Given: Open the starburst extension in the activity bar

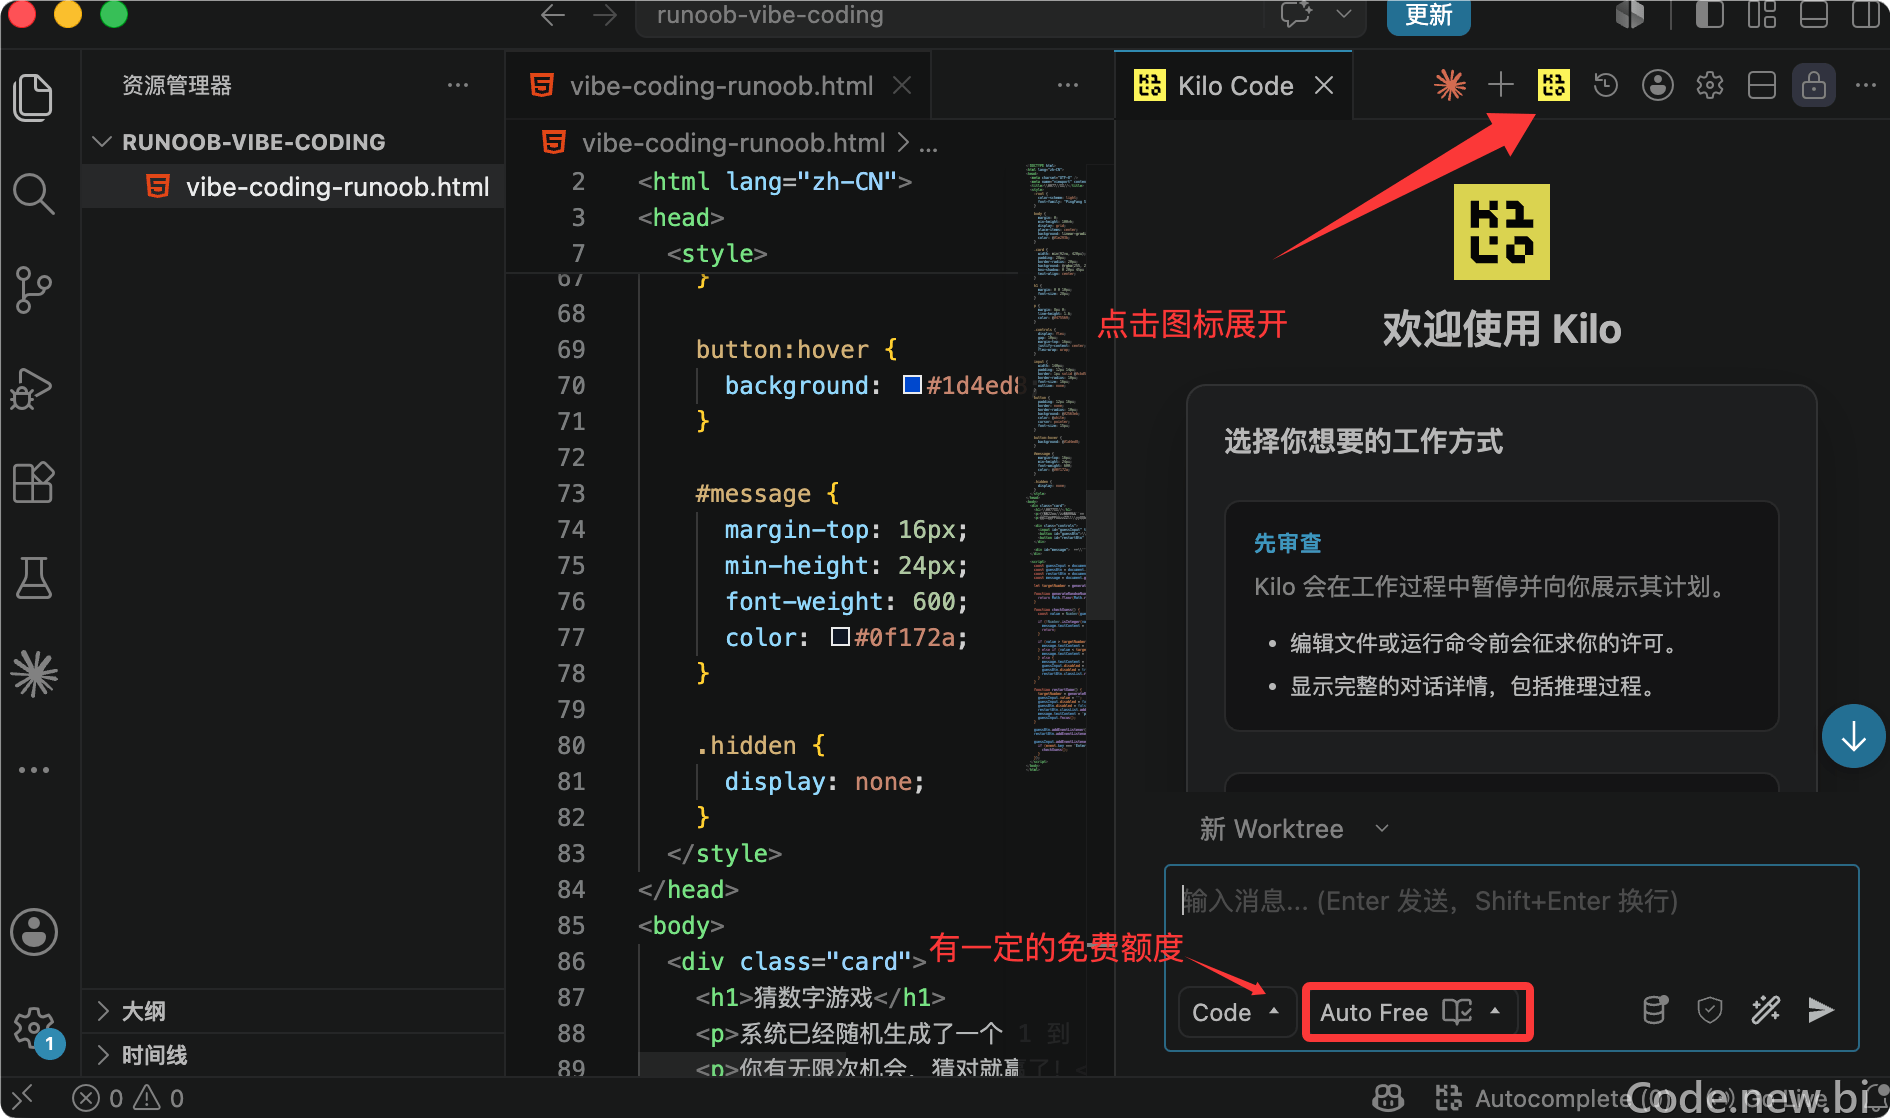Looking at the screenshot, I should [x=34, y=674].
